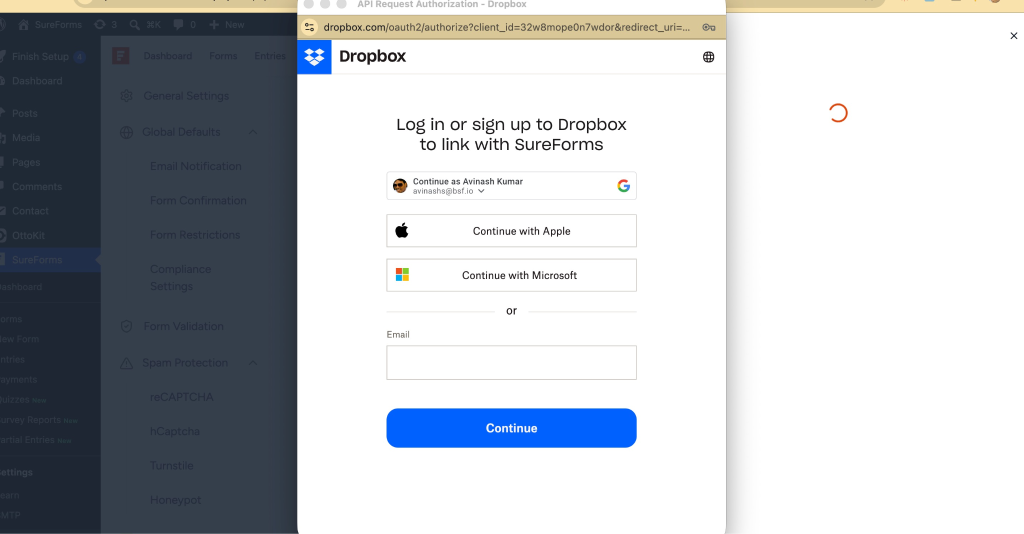The width and height of the screenshot is (1024, 534).
Task: Open Dashboard in WordPress sidebar
Action: click(37, 81)
